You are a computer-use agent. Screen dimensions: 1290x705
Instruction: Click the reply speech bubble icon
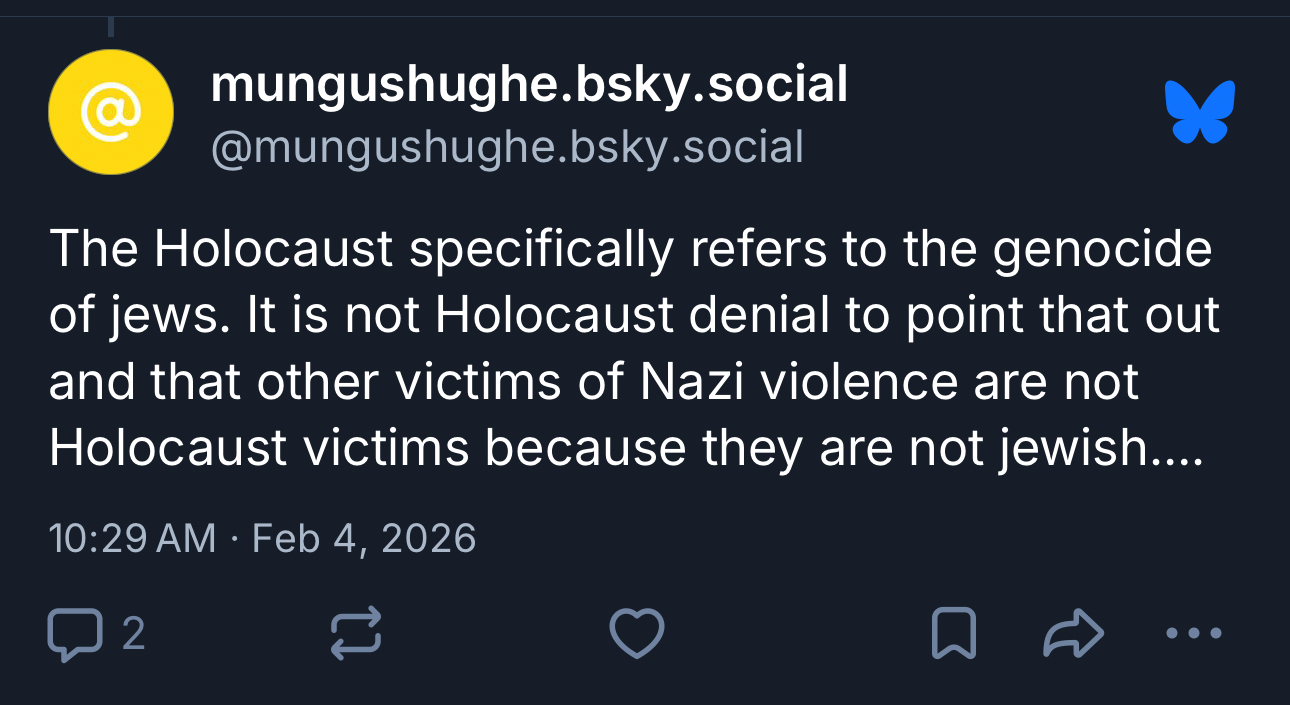pyautogui.click(x=75, y=634)
